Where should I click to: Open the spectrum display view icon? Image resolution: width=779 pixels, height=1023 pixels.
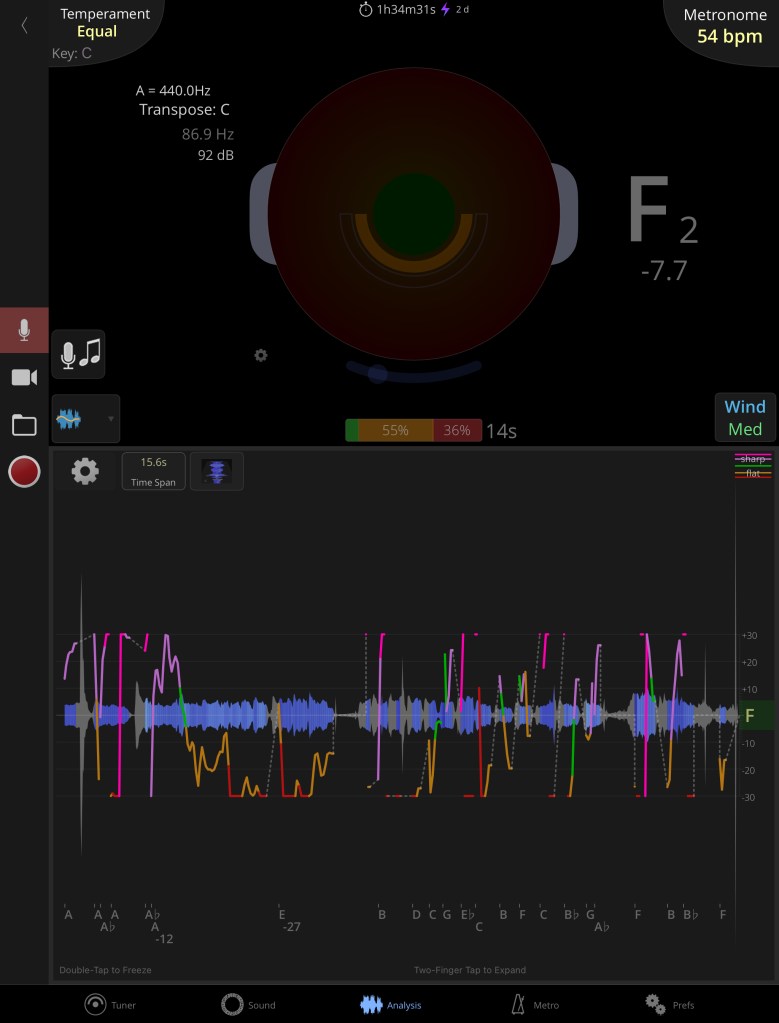point(217,471)
